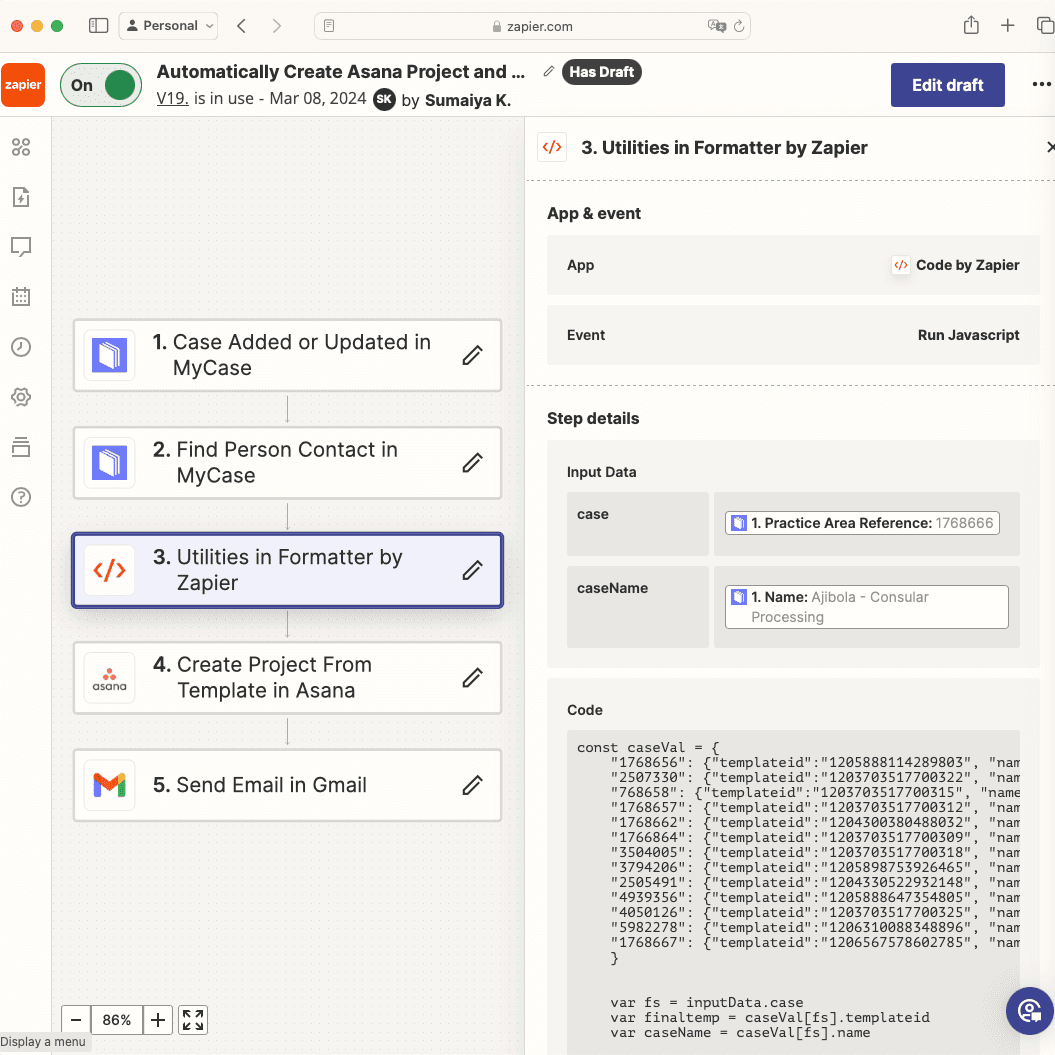Image resolution: width=1055 pixels, height=1055 pixels.
Task: Click the caseName input data field
Action: [x=866, y=607]
